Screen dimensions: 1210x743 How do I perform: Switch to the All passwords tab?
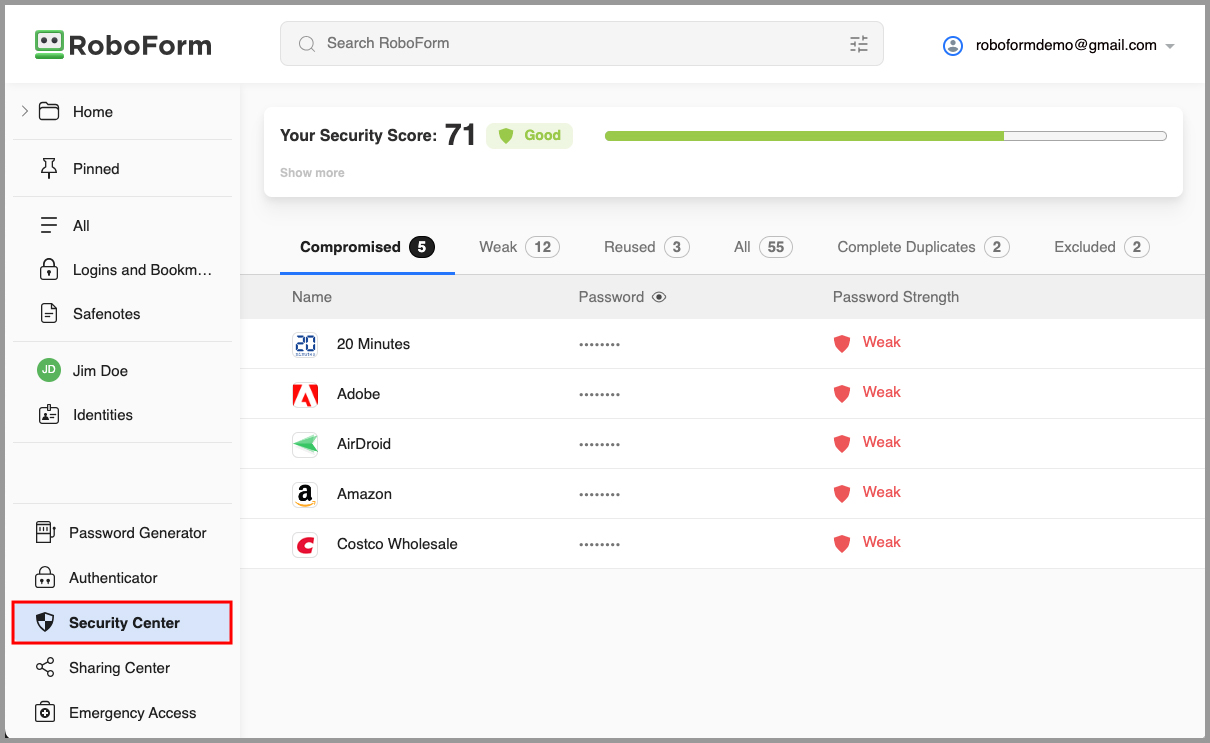click(x=763, y=247)
